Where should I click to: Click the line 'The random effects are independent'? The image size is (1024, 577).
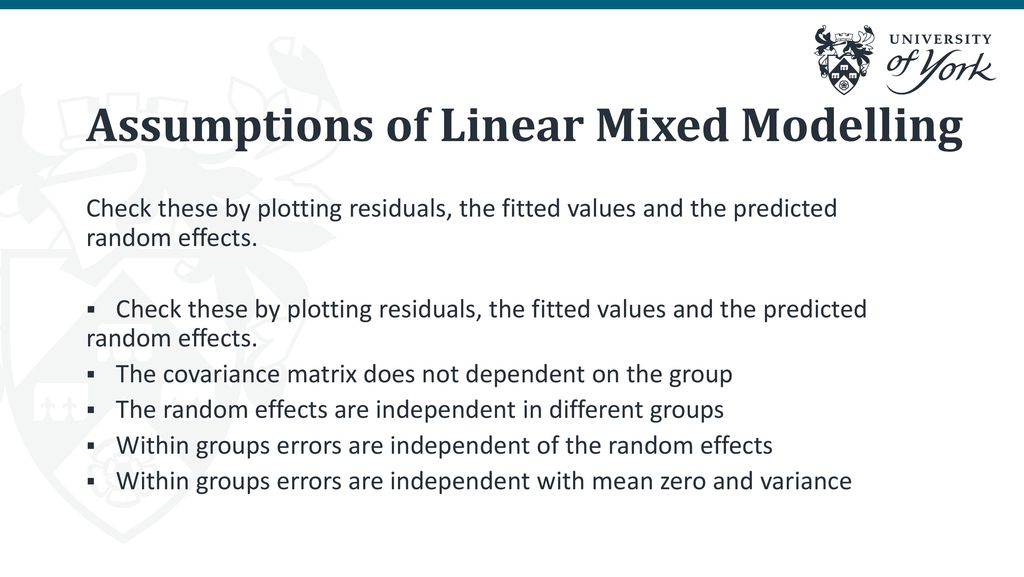click(x=420, y=410)
